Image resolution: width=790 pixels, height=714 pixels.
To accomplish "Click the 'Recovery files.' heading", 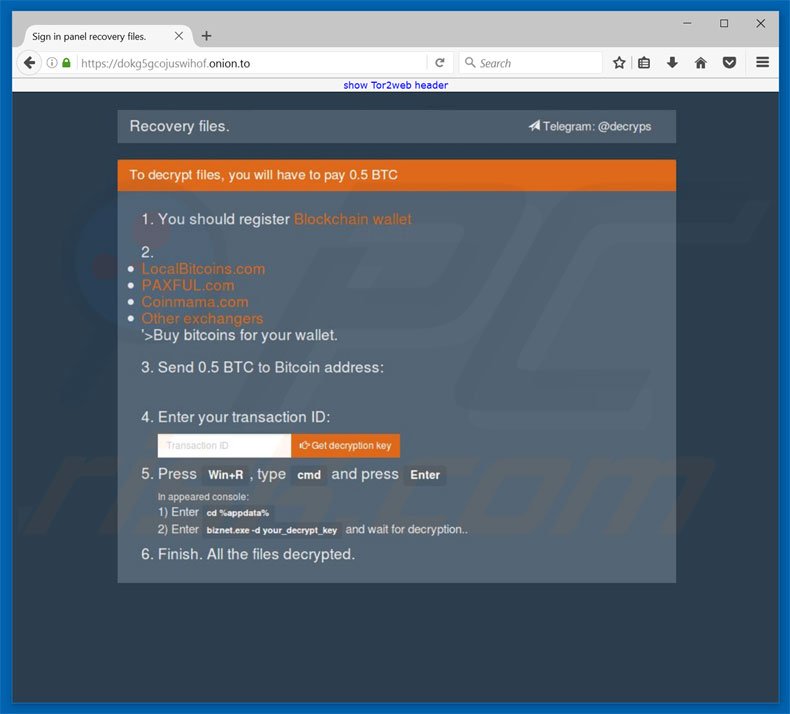I will (179, 126).
